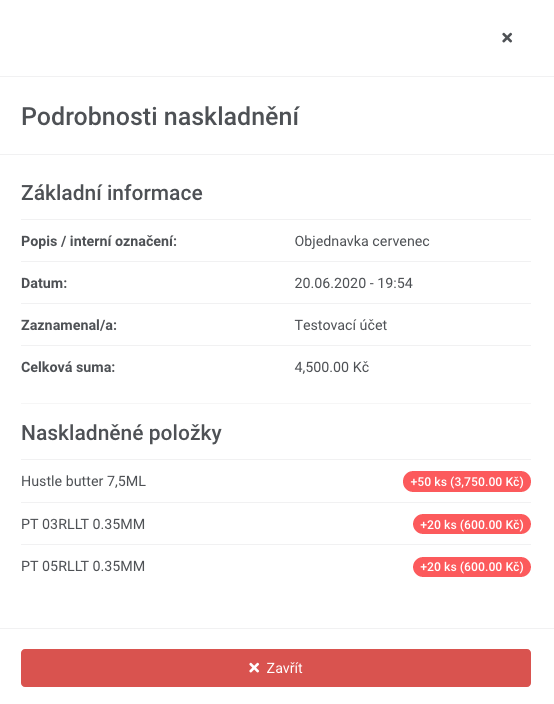Click the PT 05RLLT +20 ks badge
The width and height of the screenshot is (554, 704).
472,567
